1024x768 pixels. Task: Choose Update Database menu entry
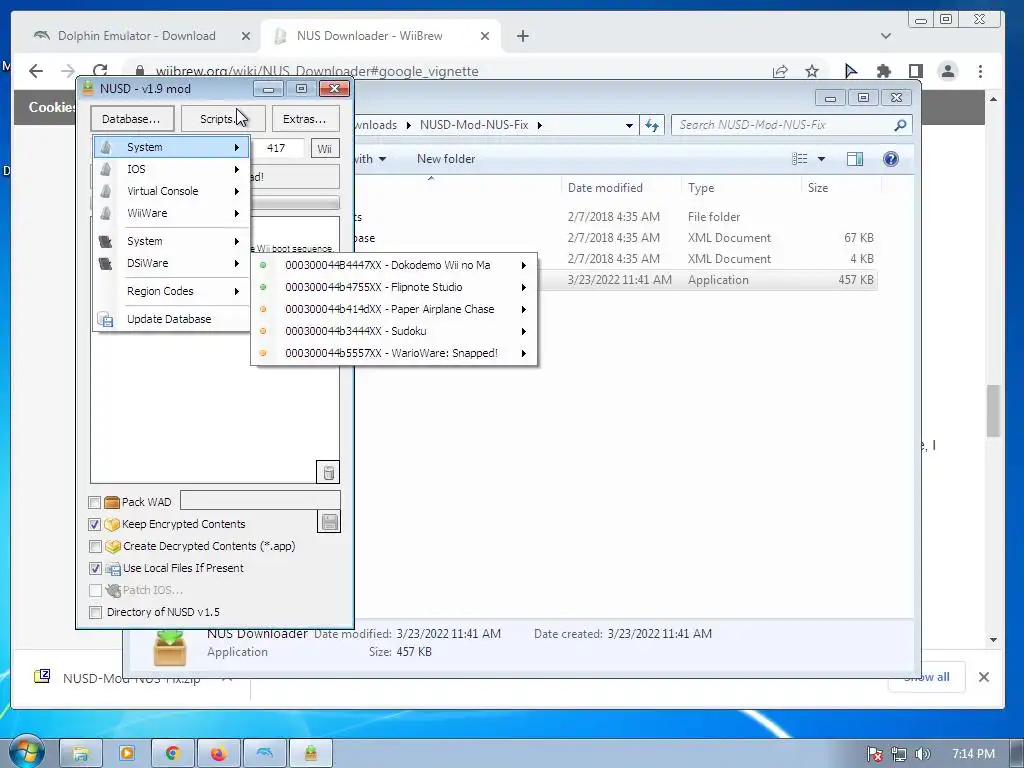tap(171, 319)
